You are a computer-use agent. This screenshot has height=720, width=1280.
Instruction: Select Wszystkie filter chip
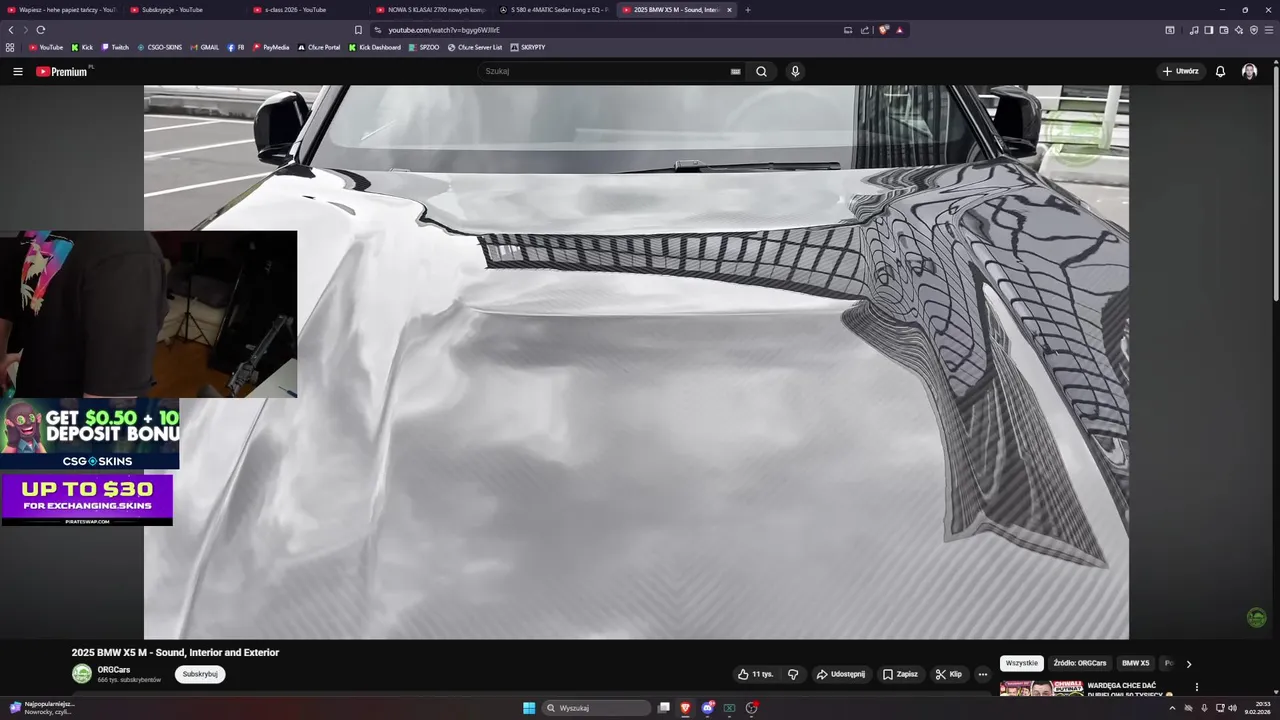coord(1022,663)
